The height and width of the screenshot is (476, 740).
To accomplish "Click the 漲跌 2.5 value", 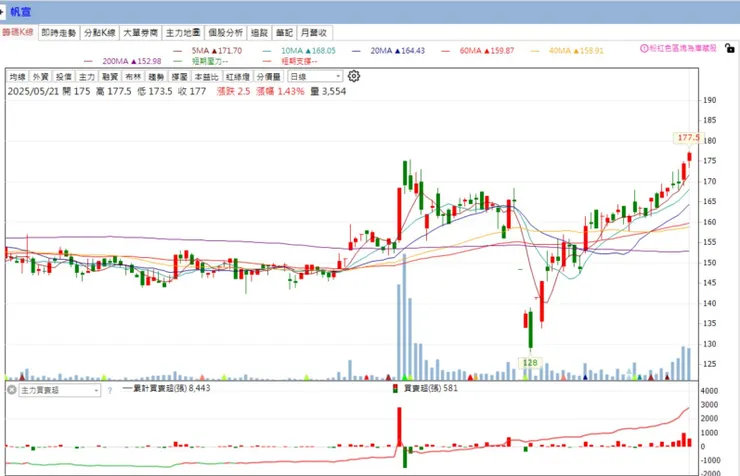I will click(x=233, y=92).
